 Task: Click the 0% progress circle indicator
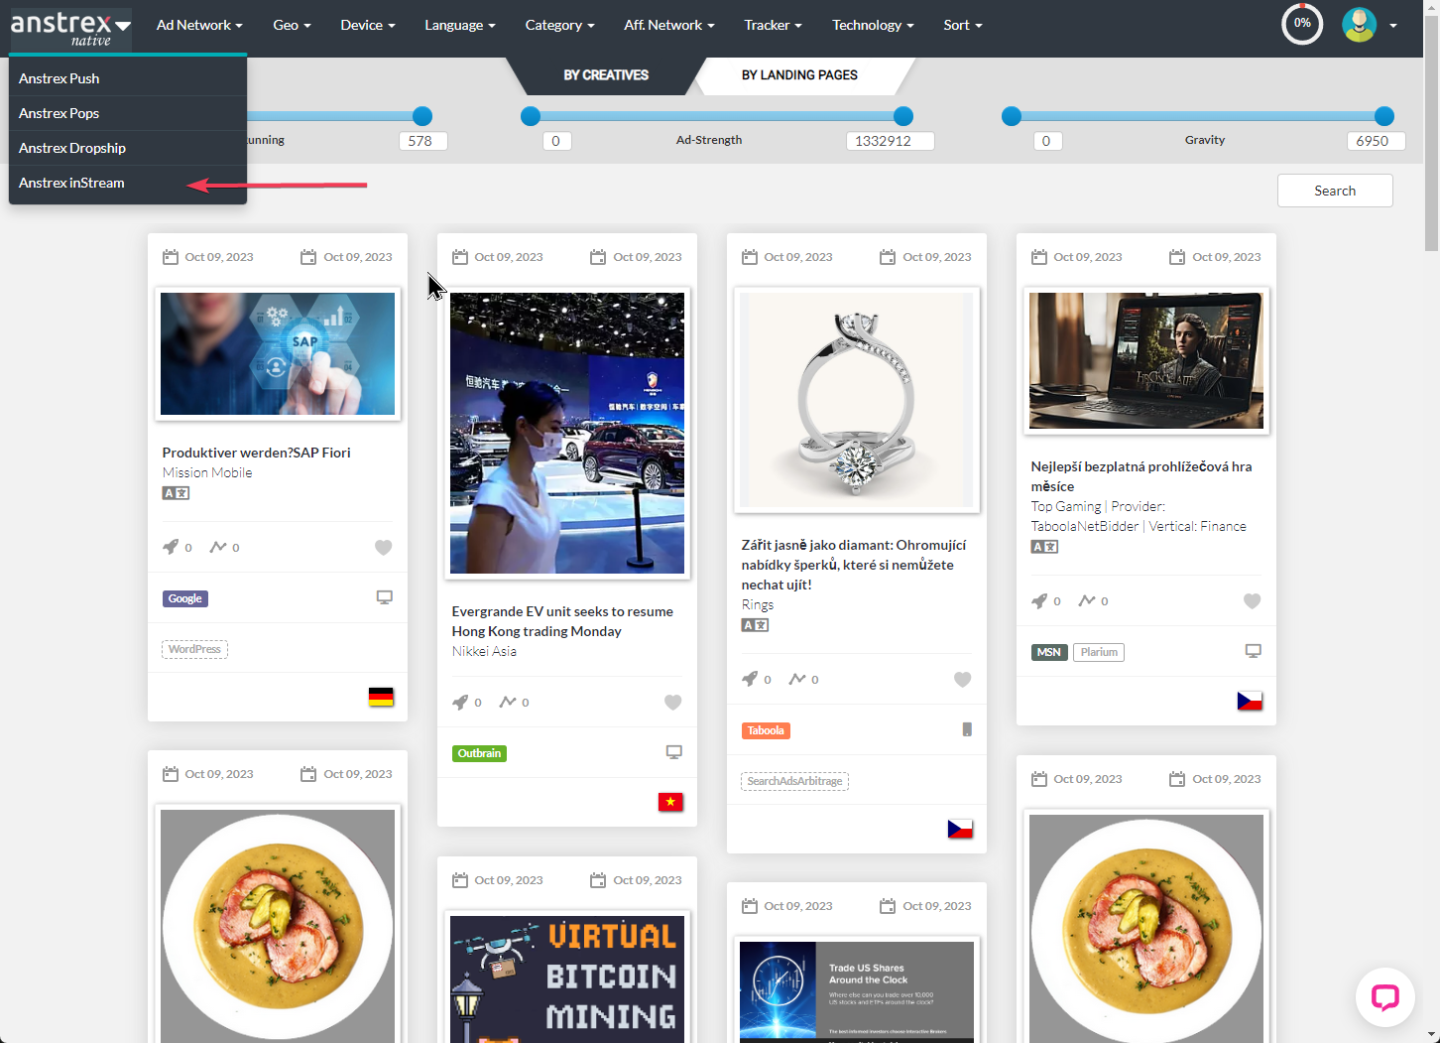point(1302,24)
